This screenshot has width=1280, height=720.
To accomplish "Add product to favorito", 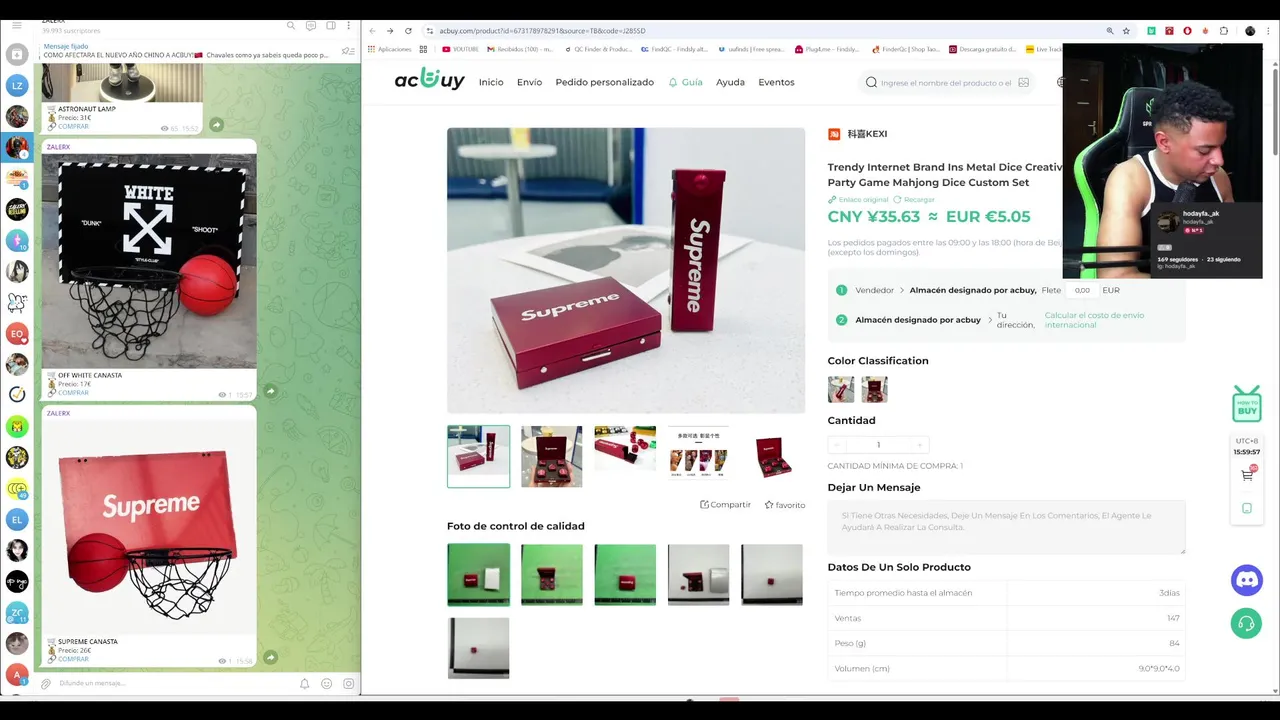I will [784, 505].
